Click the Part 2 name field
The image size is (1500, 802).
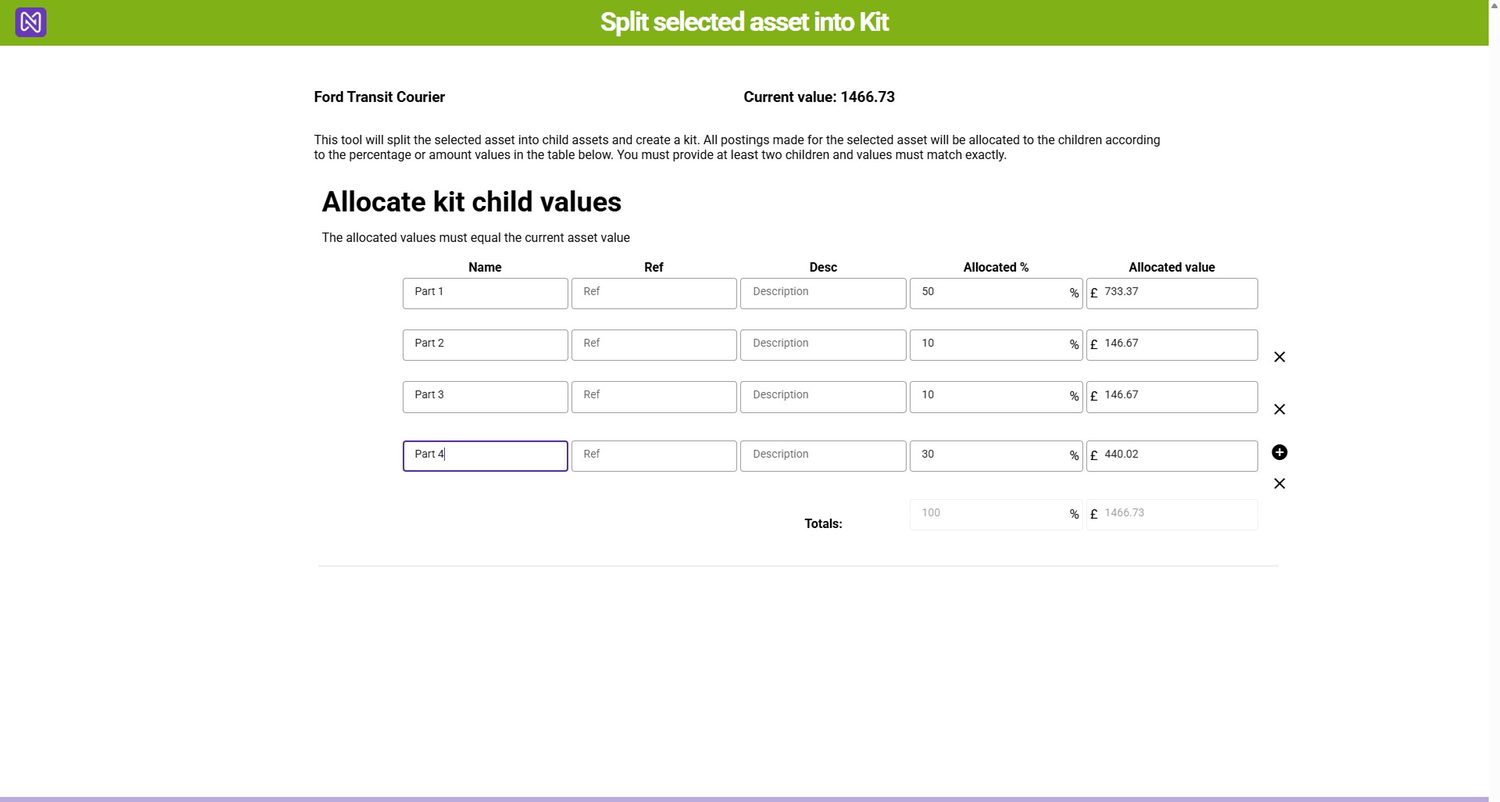485,345
